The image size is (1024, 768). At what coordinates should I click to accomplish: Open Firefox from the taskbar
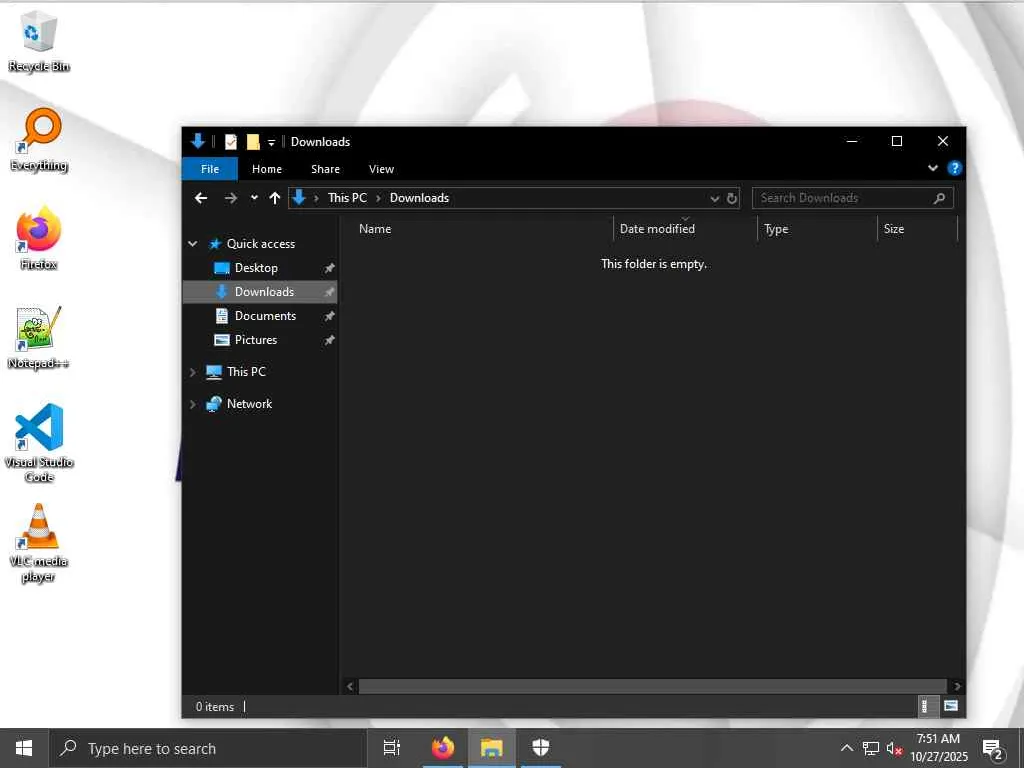coord(443,748)
